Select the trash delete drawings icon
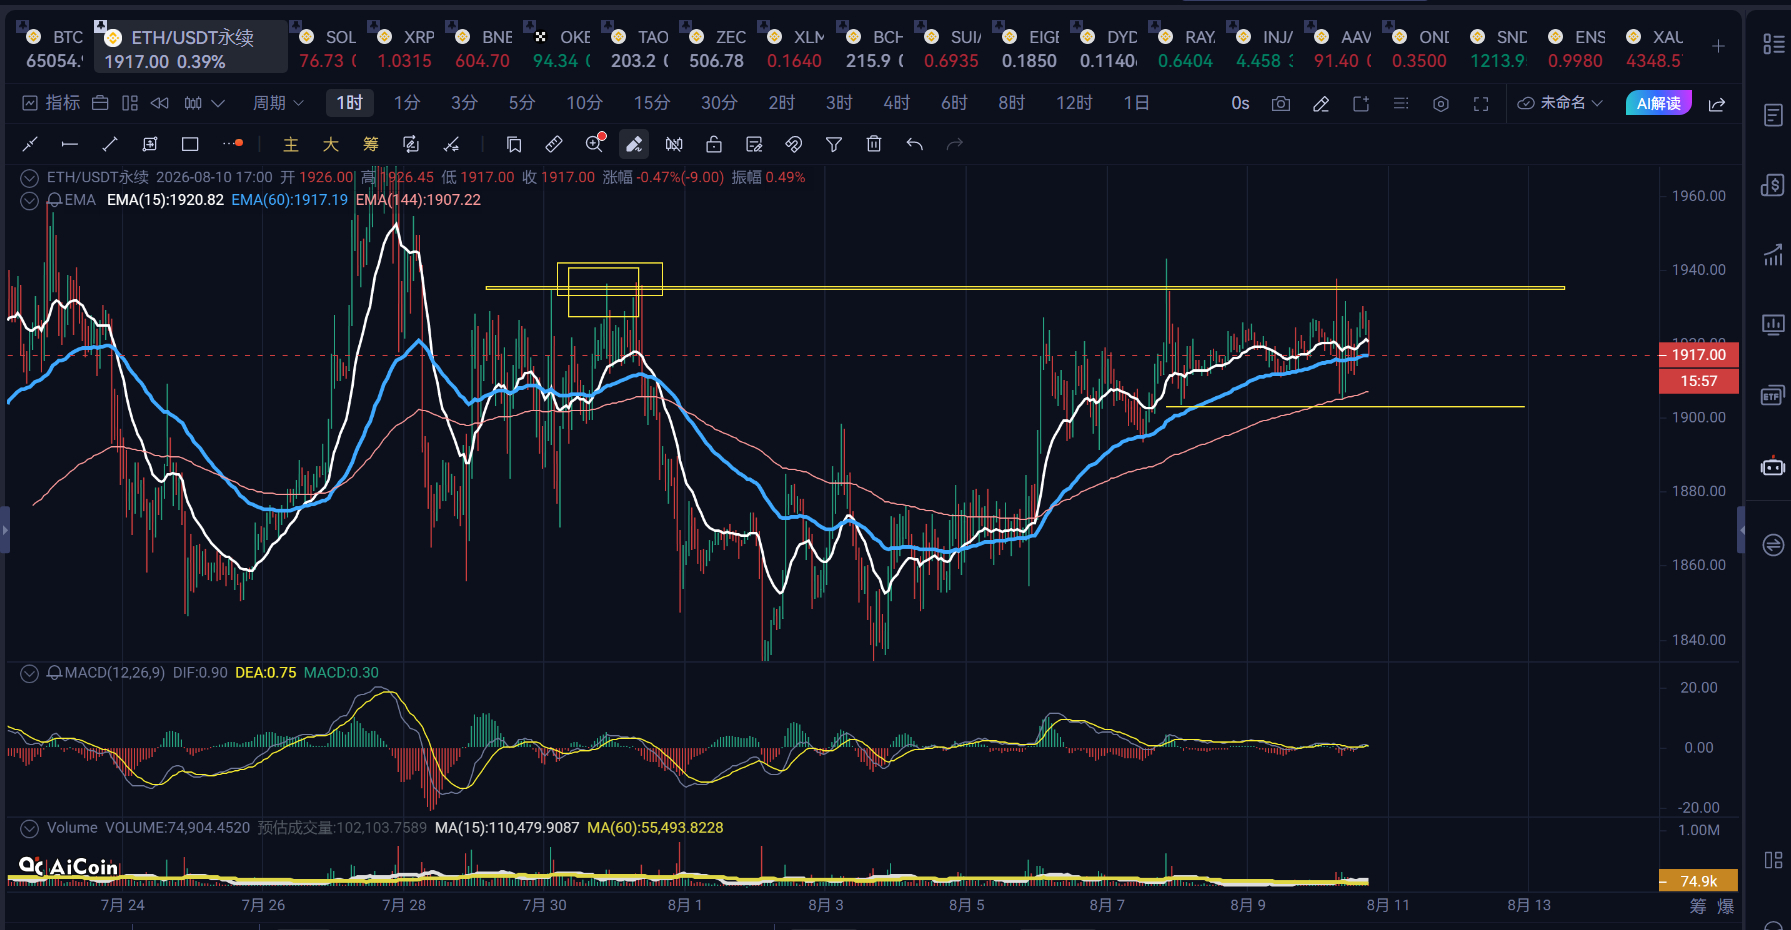 coord(873,144)
